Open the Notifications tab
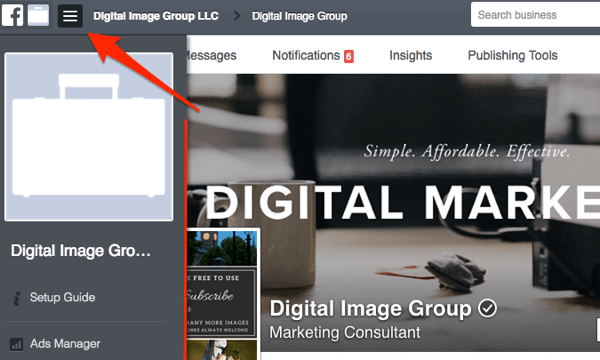 306,55
